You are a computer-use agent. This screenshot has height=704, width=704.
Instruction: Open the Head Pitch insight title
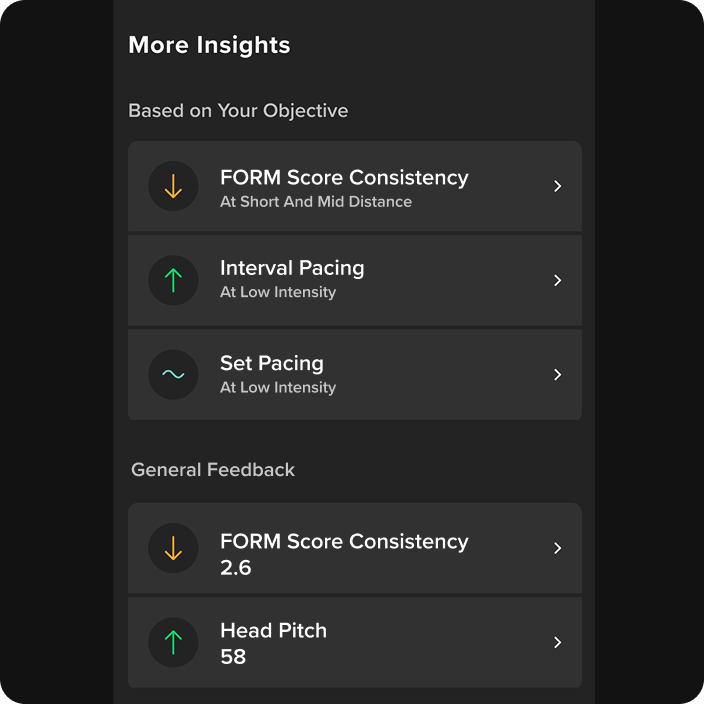coord(273,630)
